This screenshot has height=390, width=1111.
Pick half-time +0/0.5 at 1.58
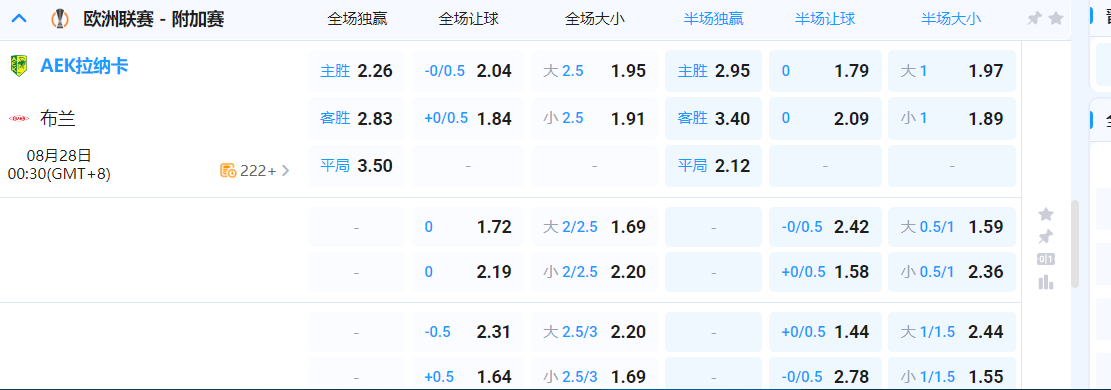pos(825,272)
